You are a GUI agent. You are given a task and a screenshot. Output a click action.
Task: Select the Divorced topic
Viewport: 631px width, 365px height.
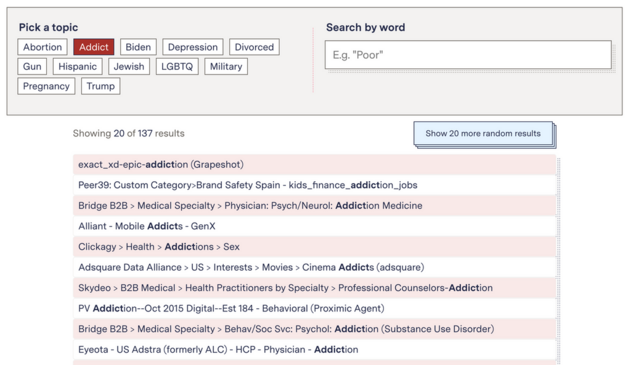(254, 47)
